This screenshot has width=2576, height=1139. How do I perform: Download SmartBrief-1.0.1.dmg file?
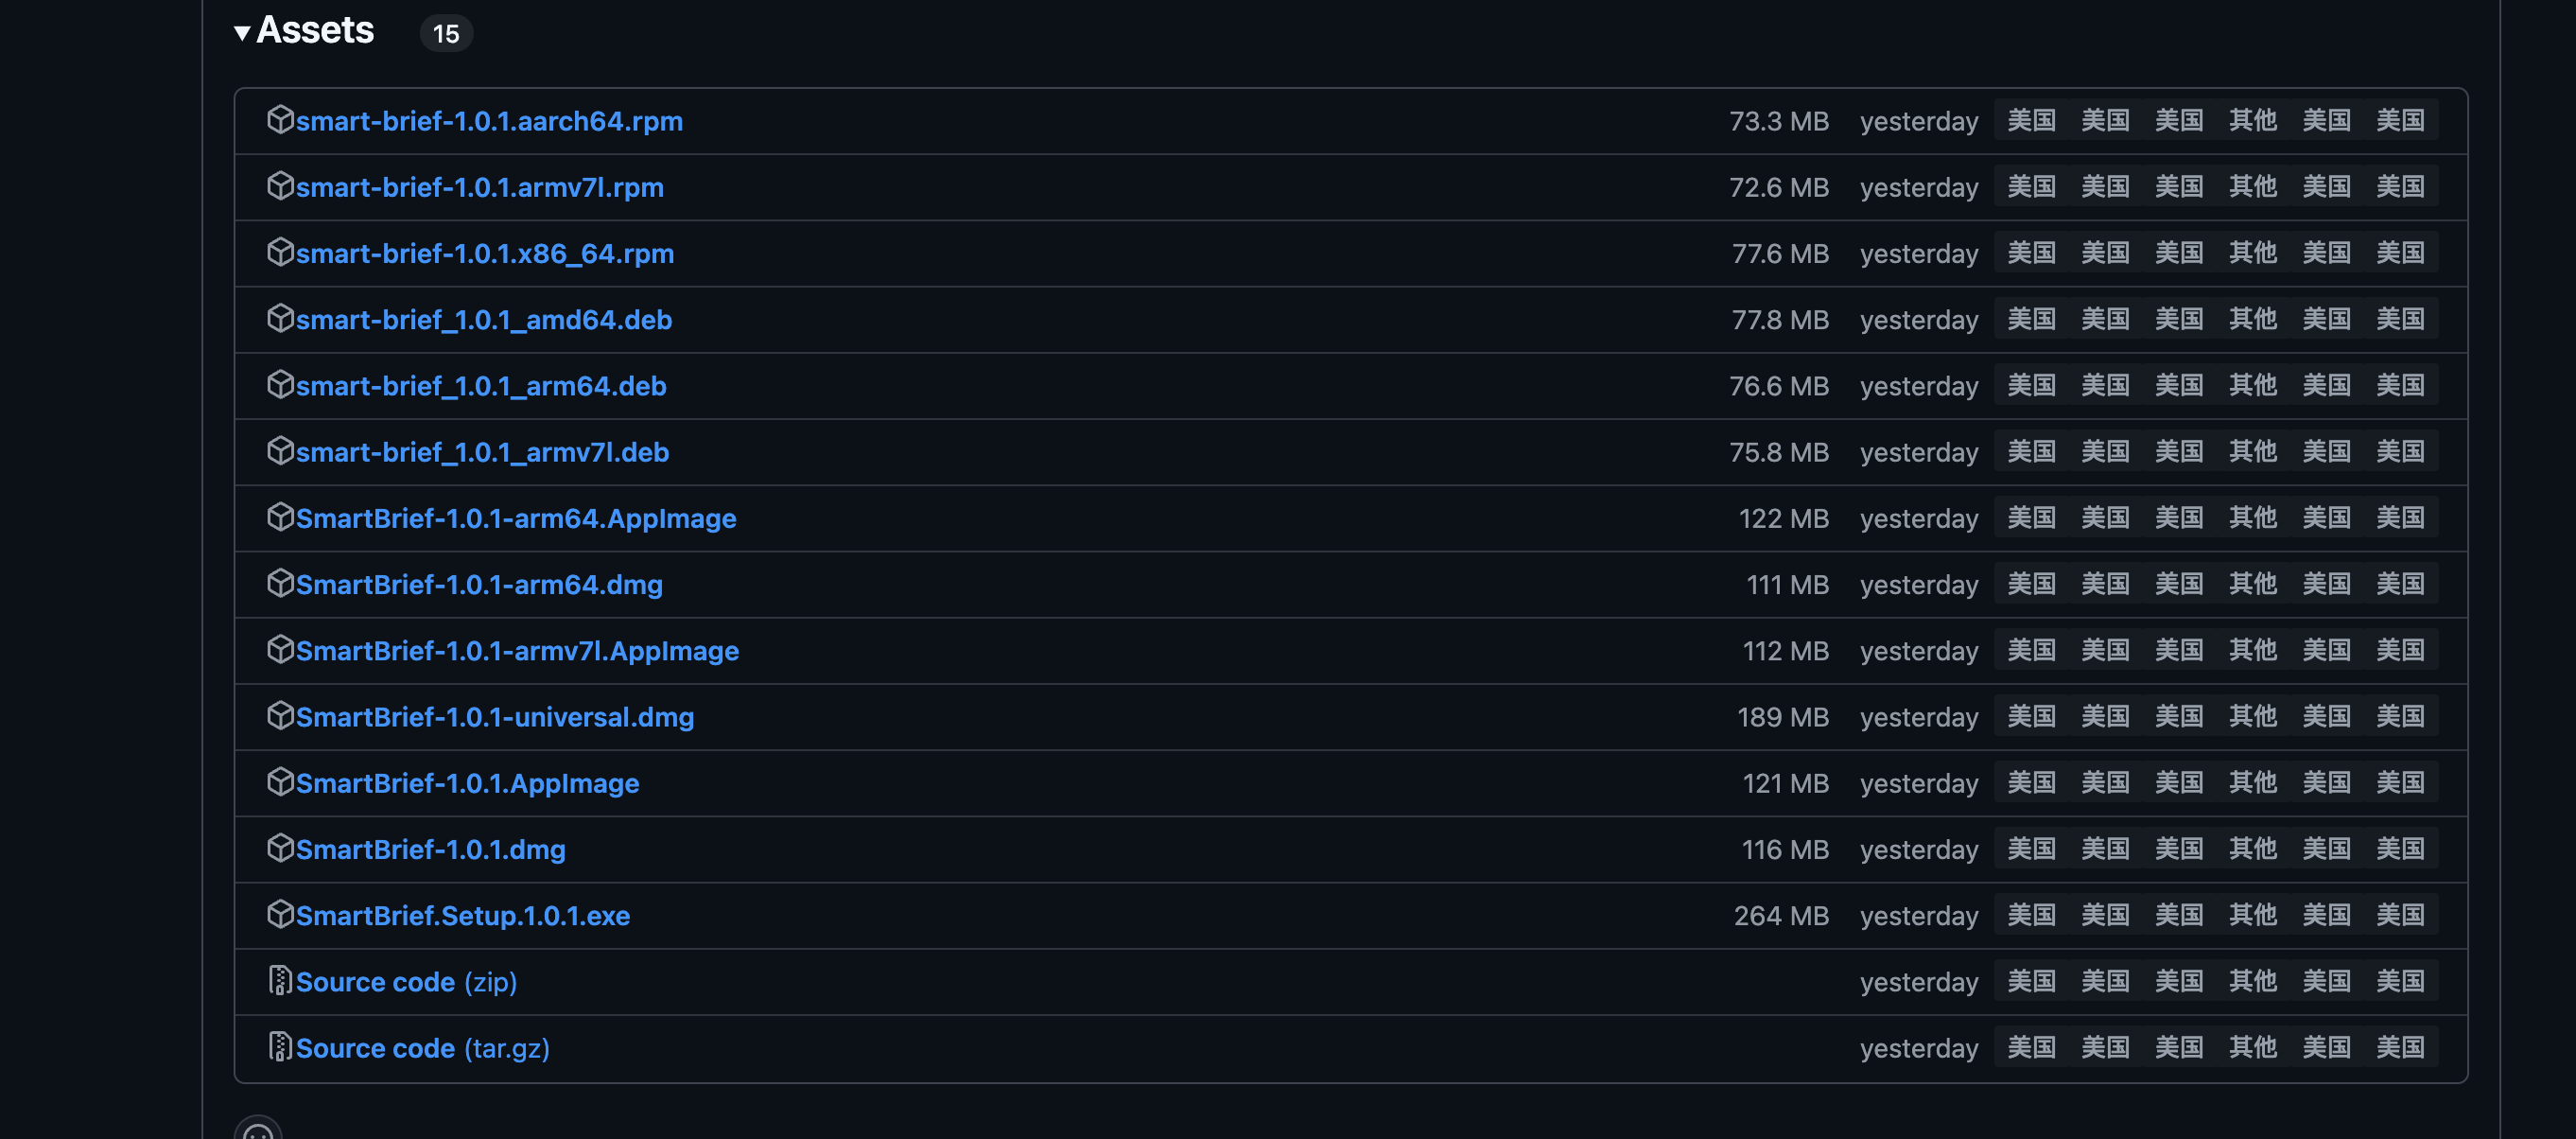click(430, 849)
